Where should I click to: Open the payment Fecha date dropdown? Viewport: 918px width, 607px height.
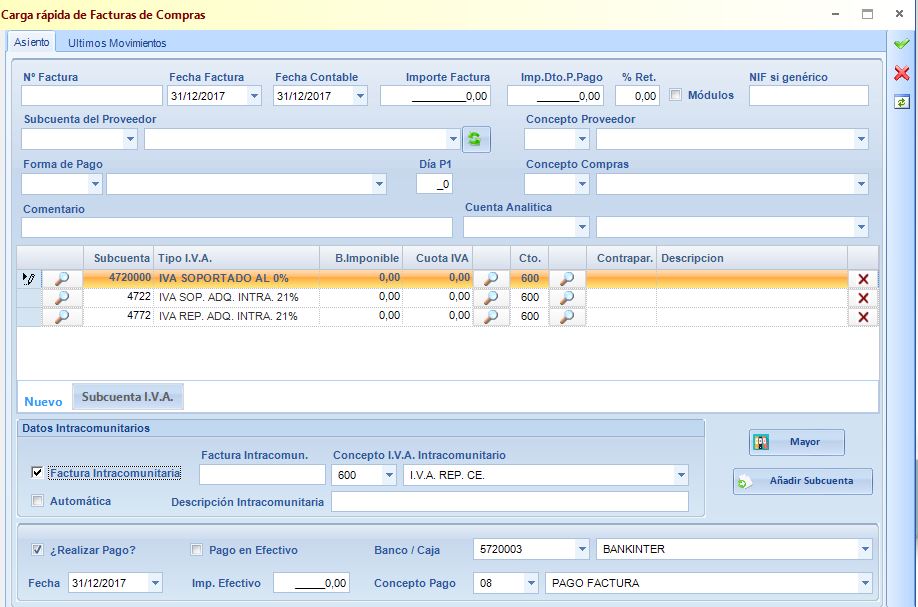(155, 583)
